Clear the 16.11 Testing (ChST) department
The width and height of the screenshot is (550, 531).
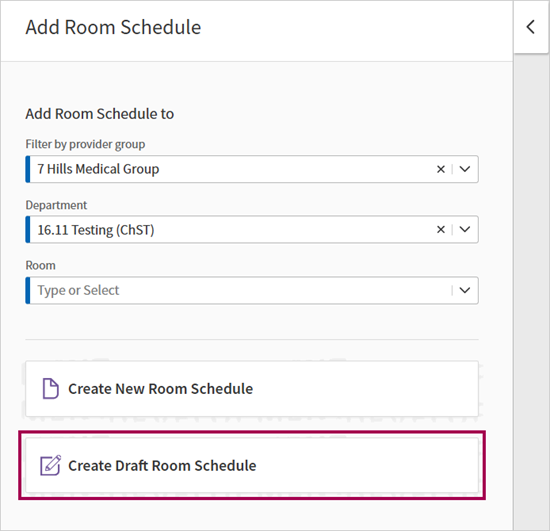point(441,229)
